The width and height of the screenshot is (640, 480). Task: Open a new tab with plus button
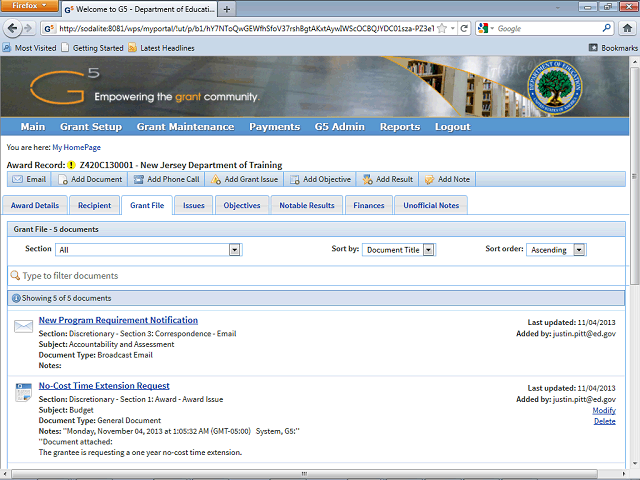point(227,9)
